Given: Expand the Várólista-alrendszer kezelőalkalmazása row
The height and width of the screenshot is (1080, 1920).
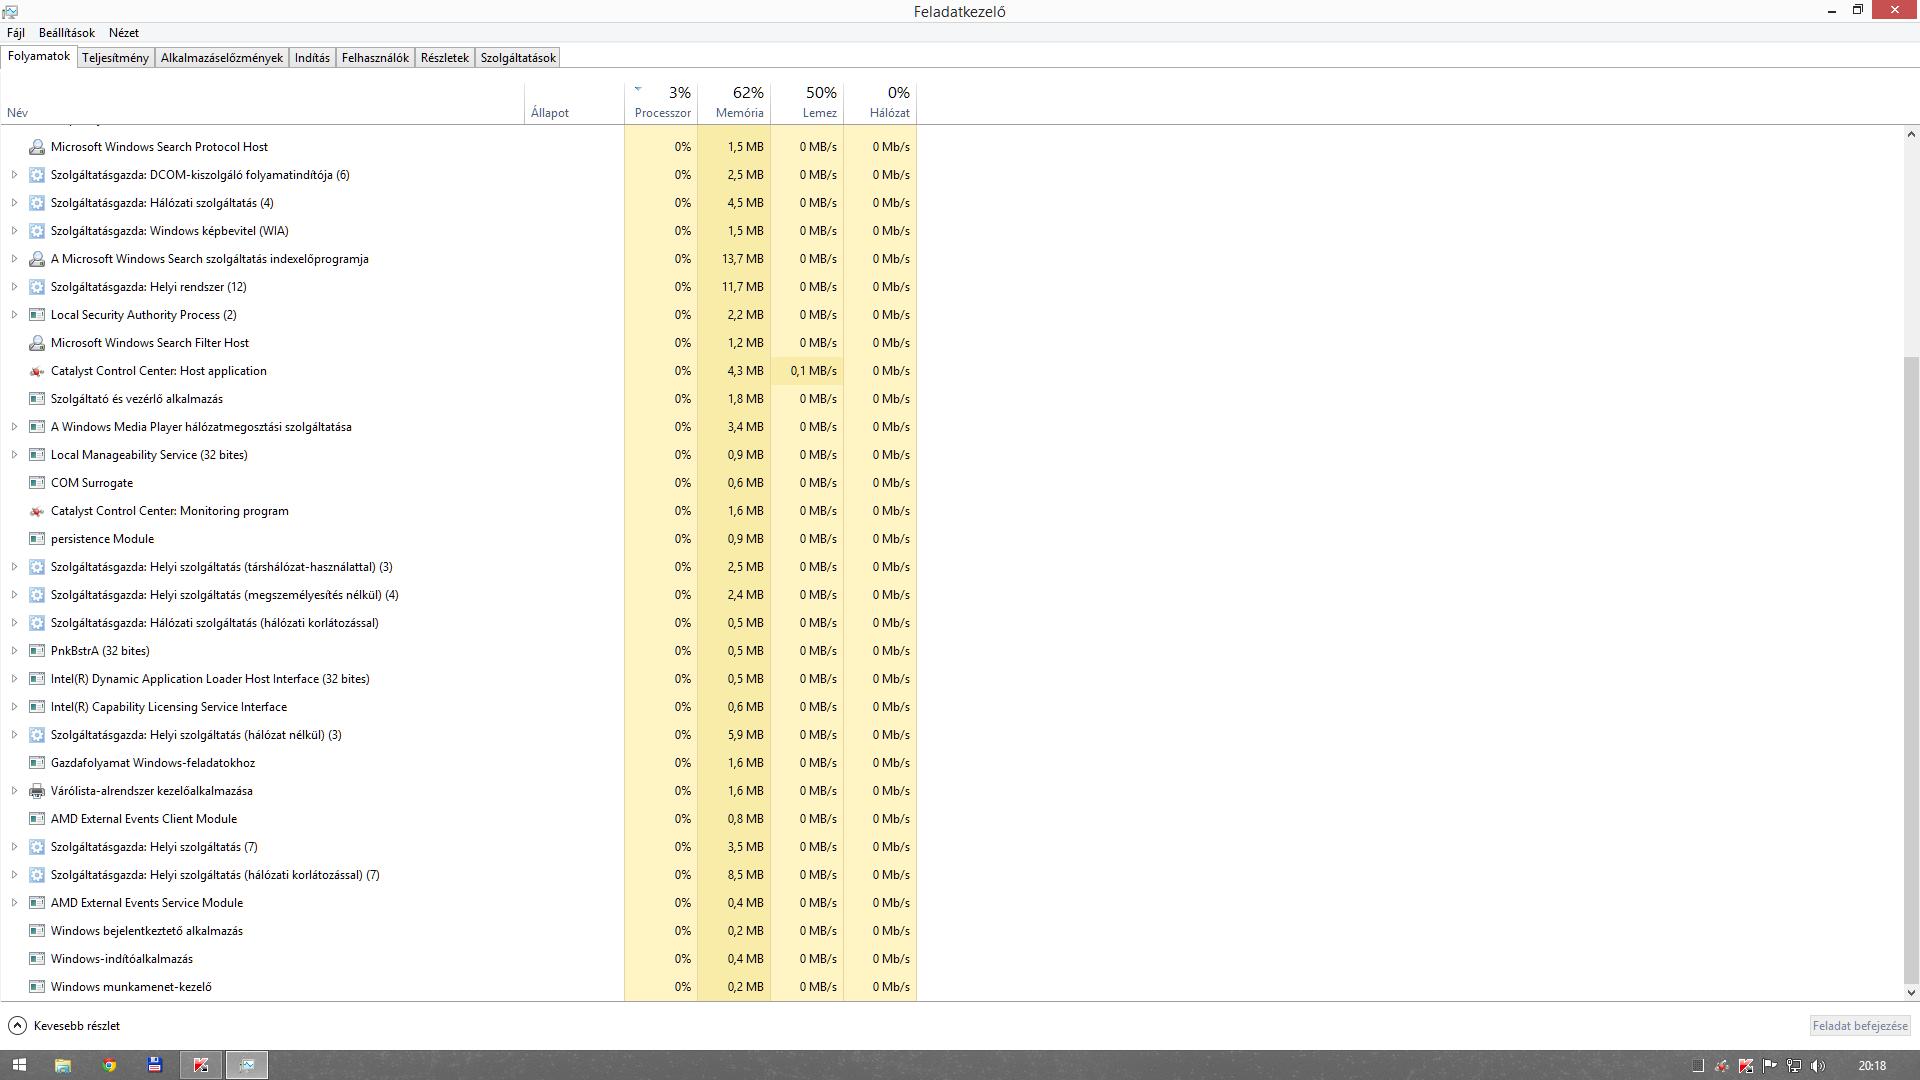Looking at the screenshot, I should pos(14,791).
